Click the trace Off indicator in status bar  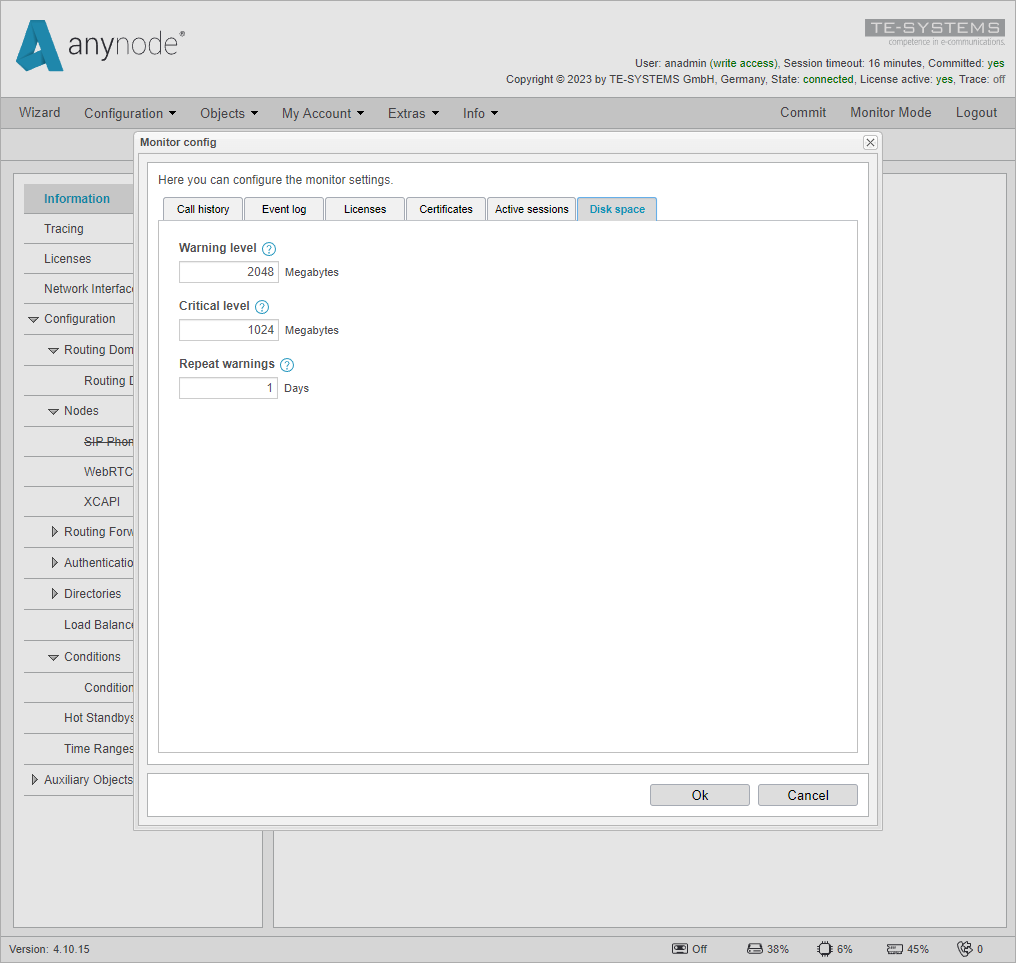[681, 948]
